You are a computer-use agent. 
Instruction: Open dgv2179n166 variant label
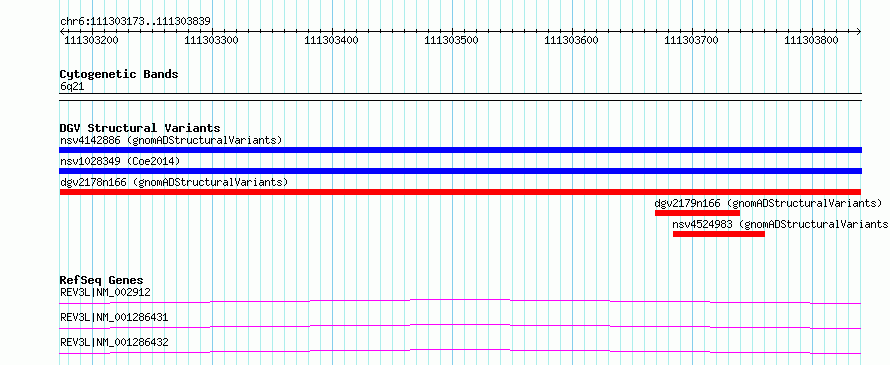pyautogui.click(x=768, y=203)
